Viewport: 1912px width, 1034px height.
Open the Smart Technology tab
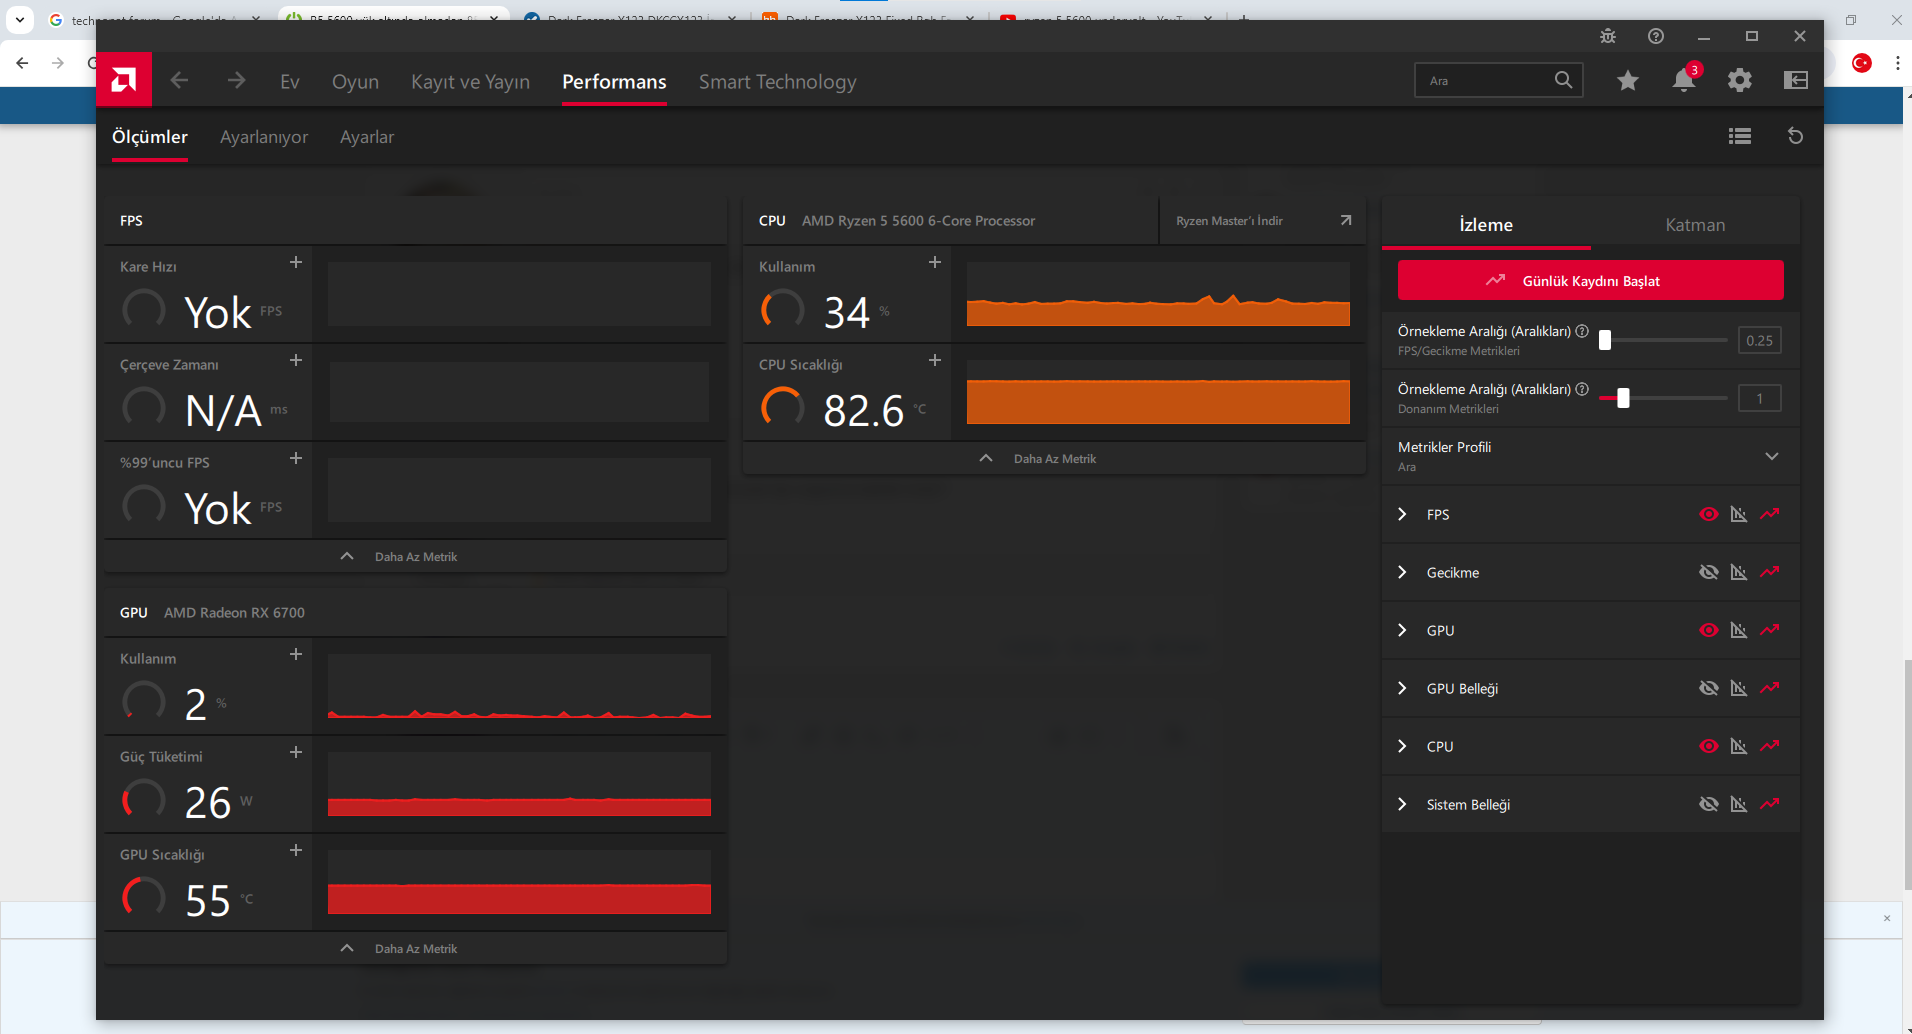777,82
